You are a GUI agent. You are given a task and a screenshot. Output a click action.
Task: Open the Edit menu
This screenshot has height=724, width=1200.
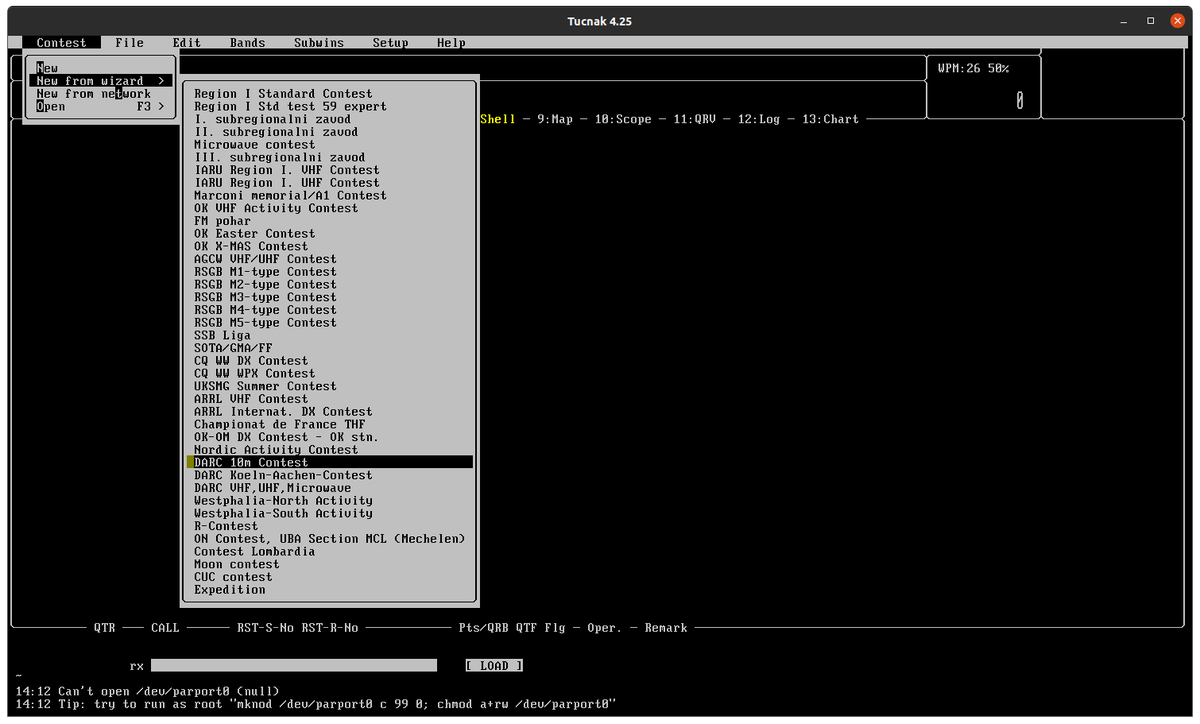coord(186,43)
